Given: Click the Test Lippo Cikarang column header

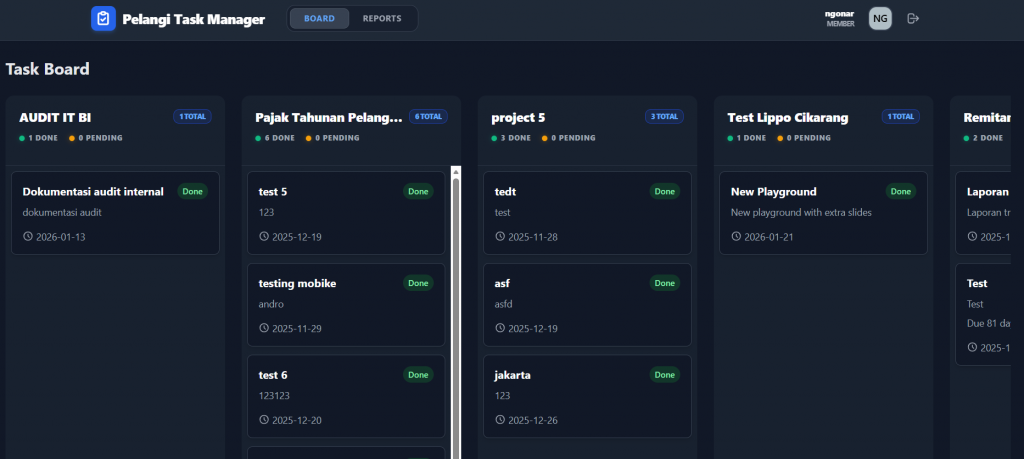Looking at the screenshot, I should point(787,117).
